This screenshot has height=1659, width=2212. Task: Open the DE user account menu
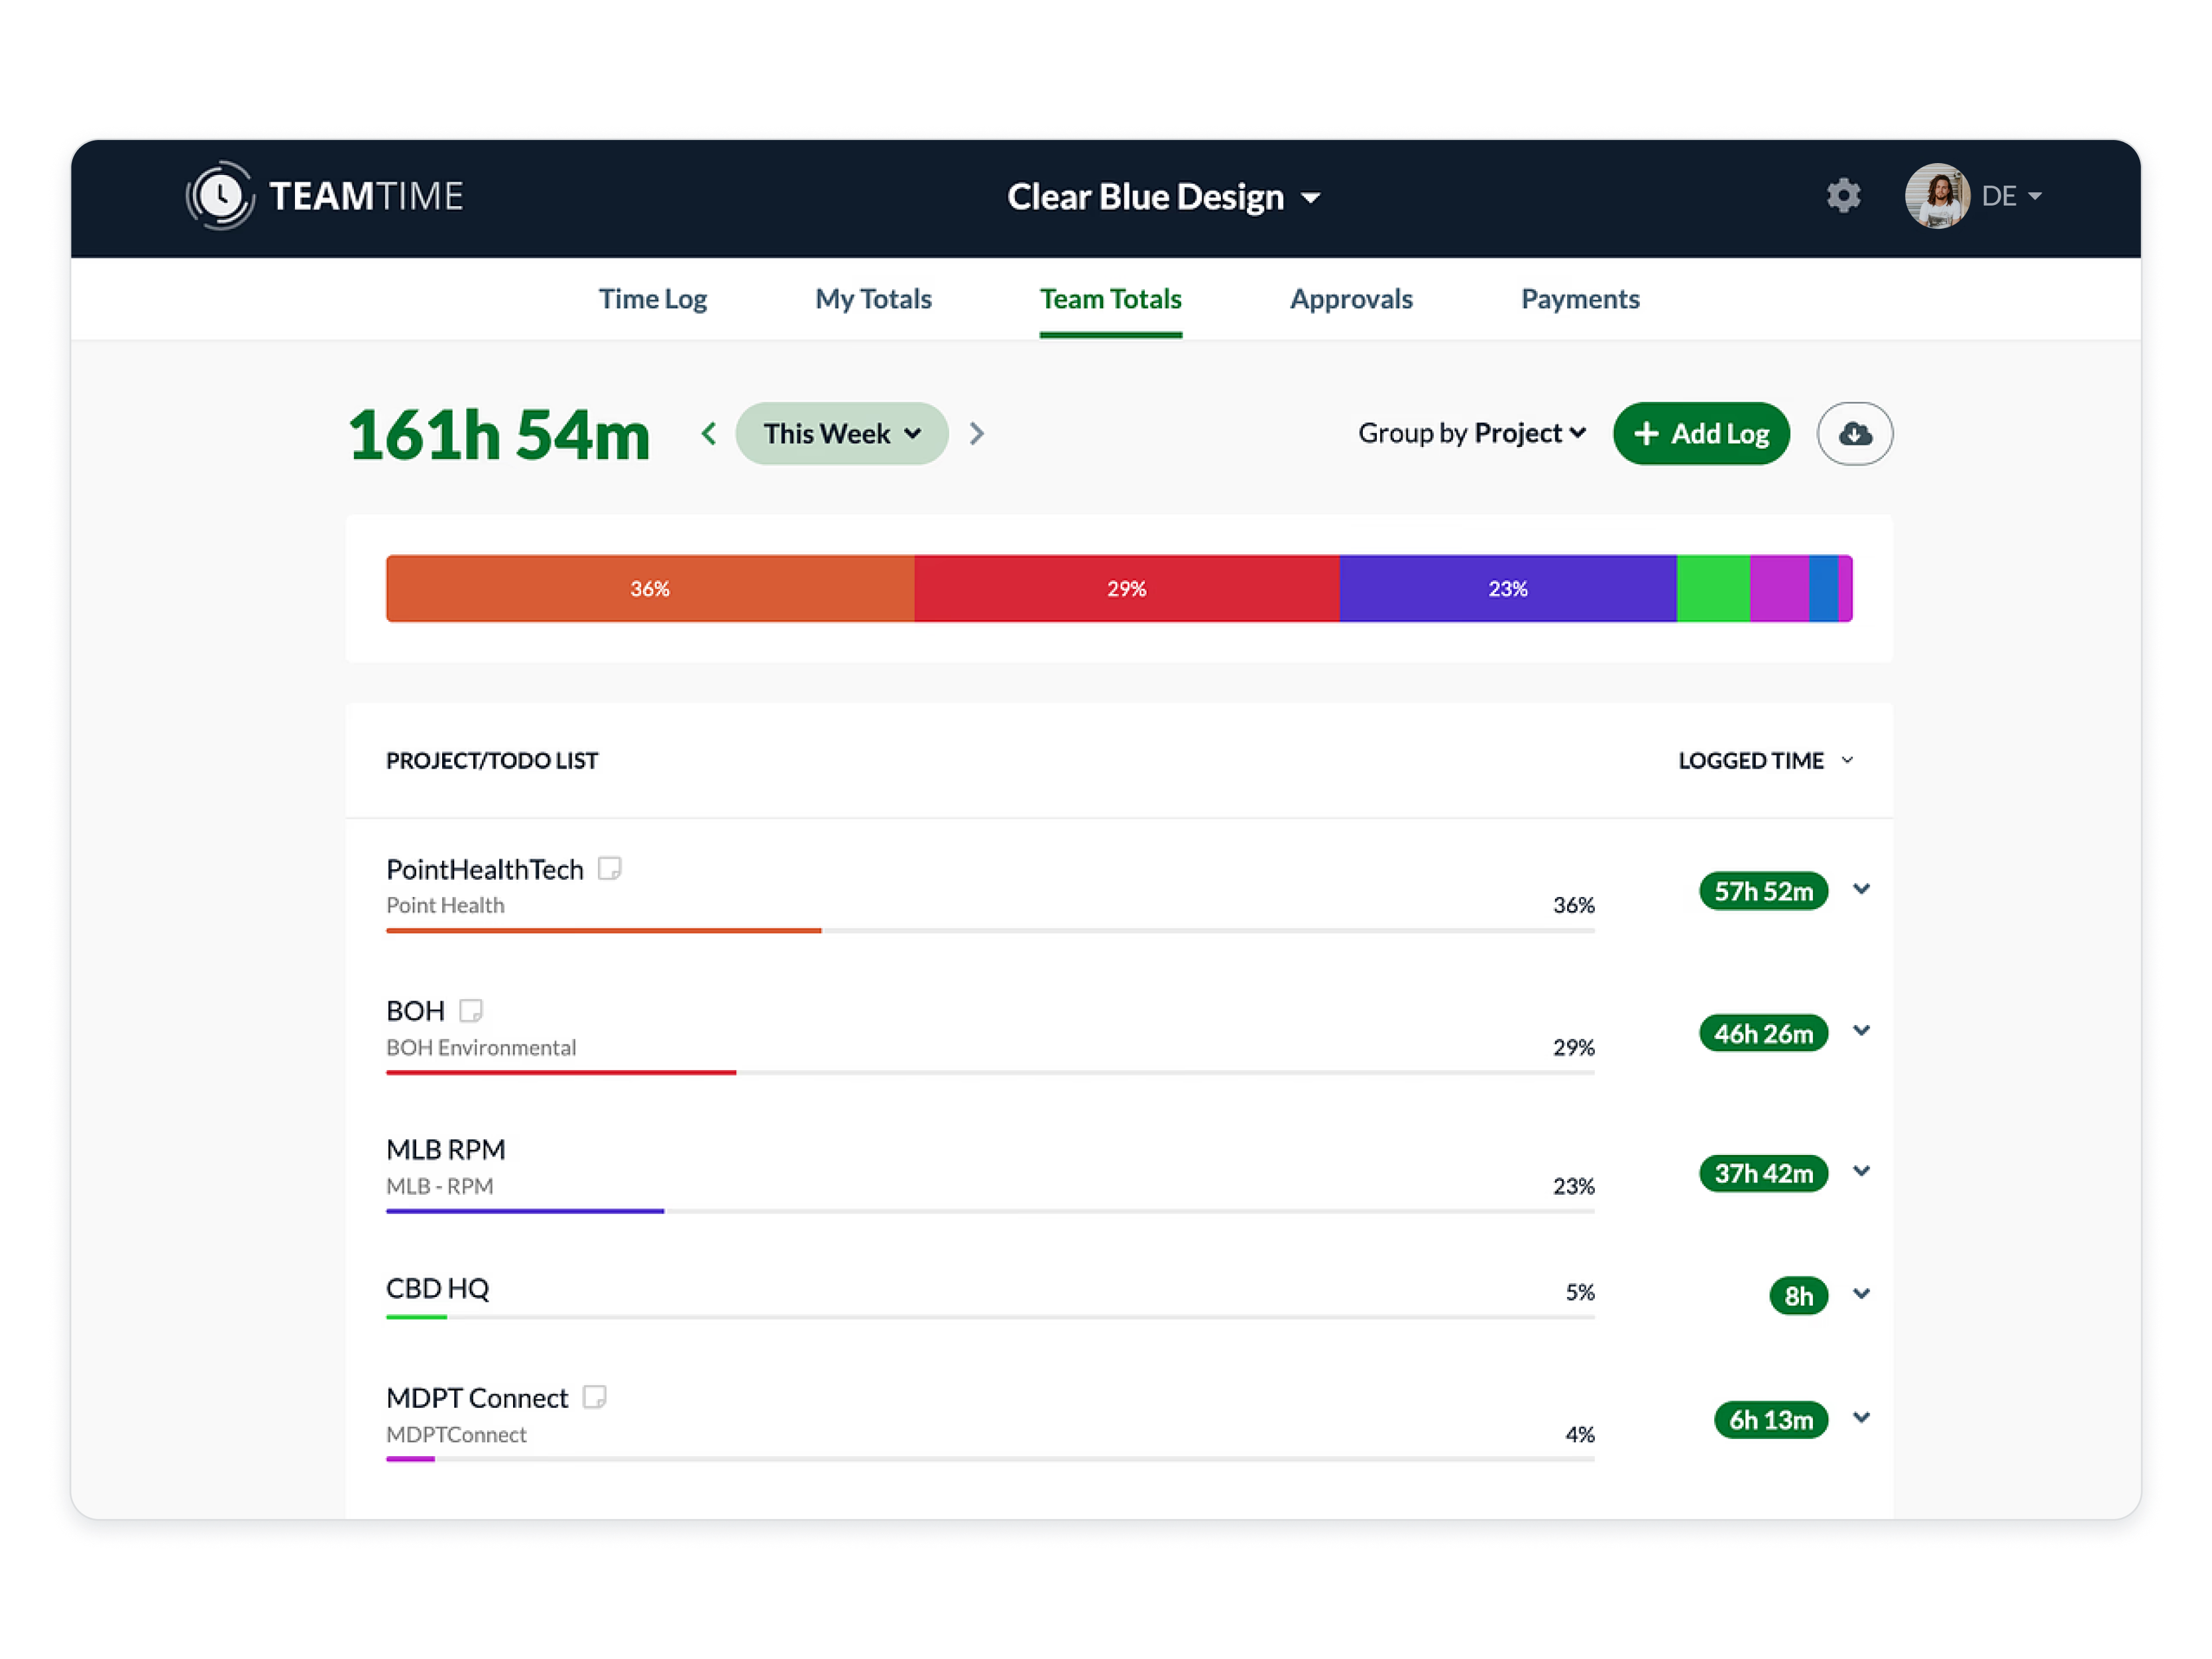pos(2011,196)
